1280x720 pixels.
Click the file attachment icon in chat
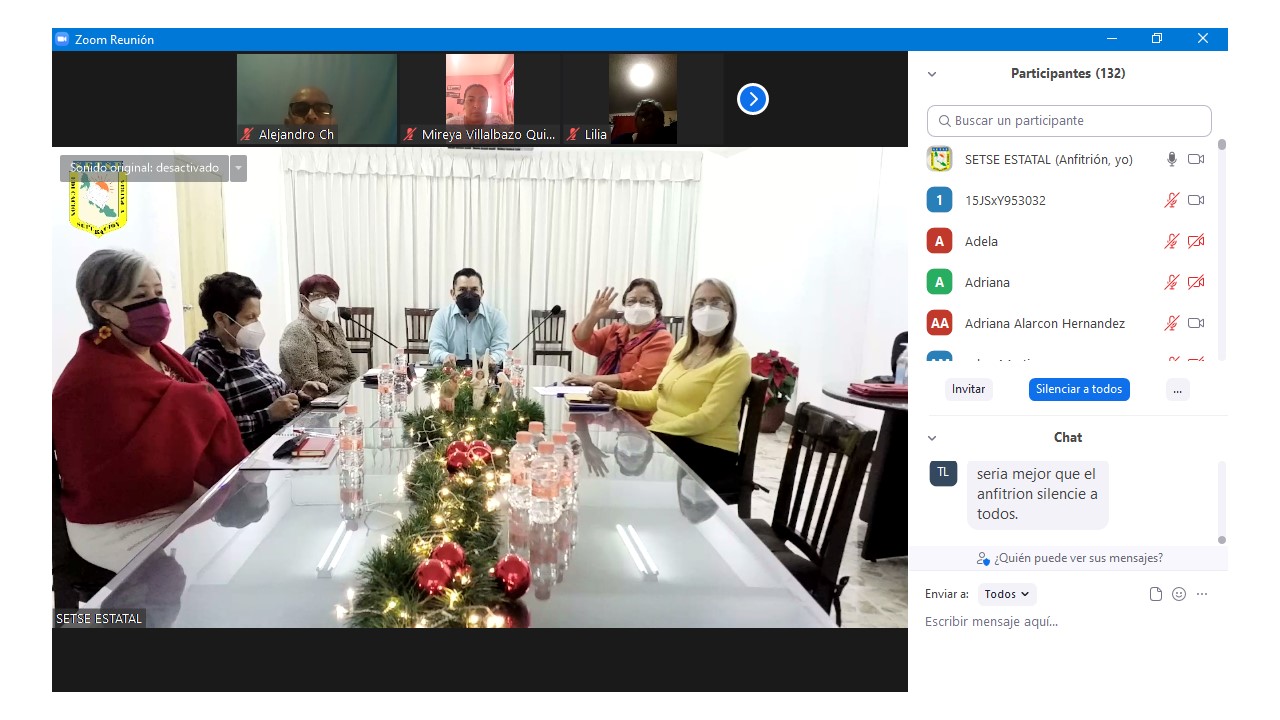[1156, 594]
